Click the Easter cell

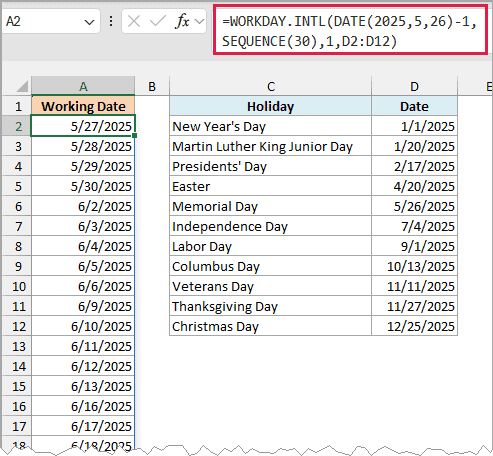270,186
